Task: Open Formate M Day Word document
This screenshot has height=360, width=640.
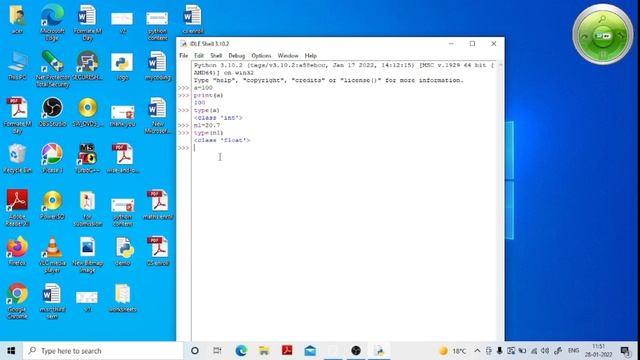Action: click(x=87, y=22)
